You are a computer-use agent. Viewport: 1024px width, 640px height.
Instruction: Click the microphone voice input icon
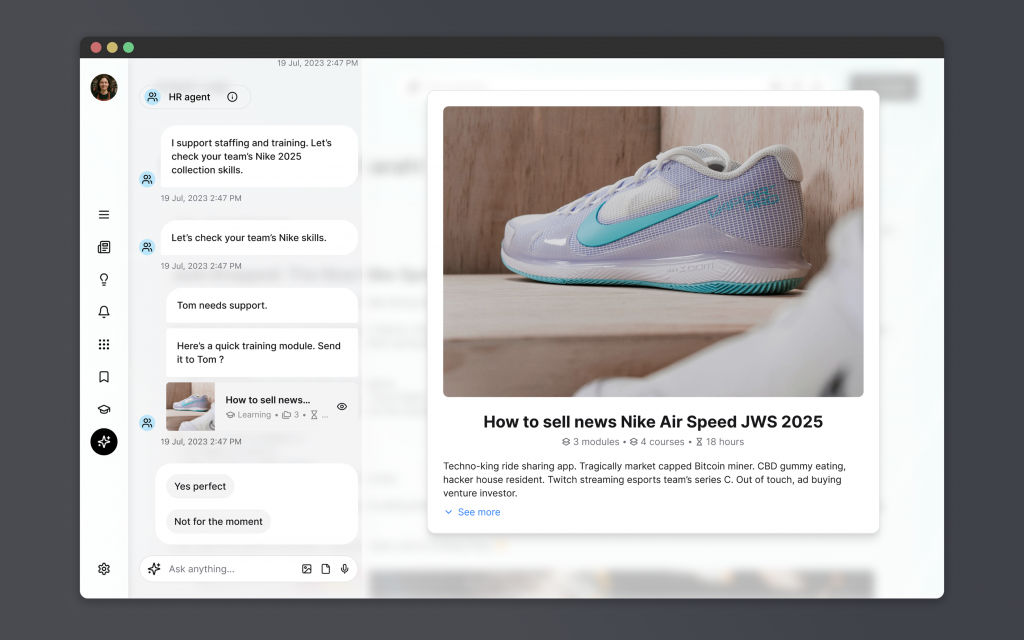point(345,569)
